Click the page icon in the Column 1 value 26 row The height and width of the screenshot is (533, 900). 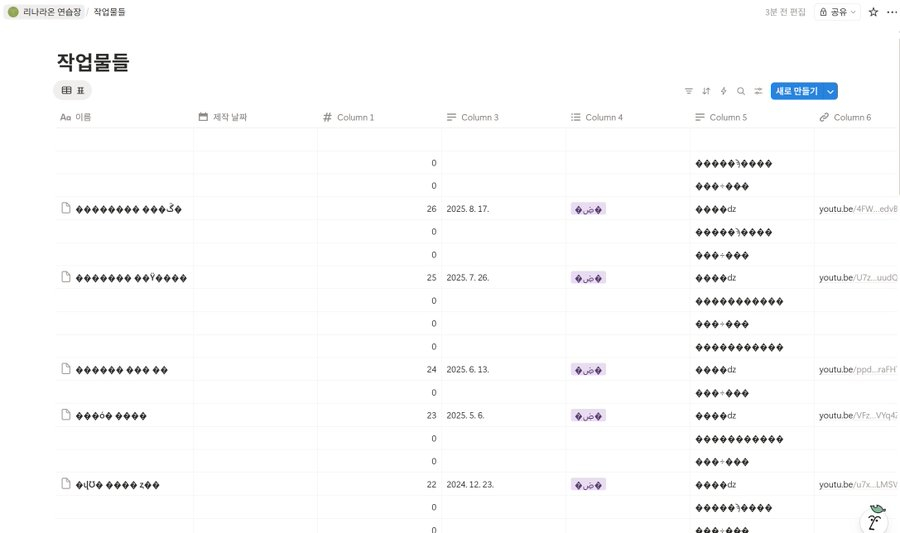tap(66, 208)
